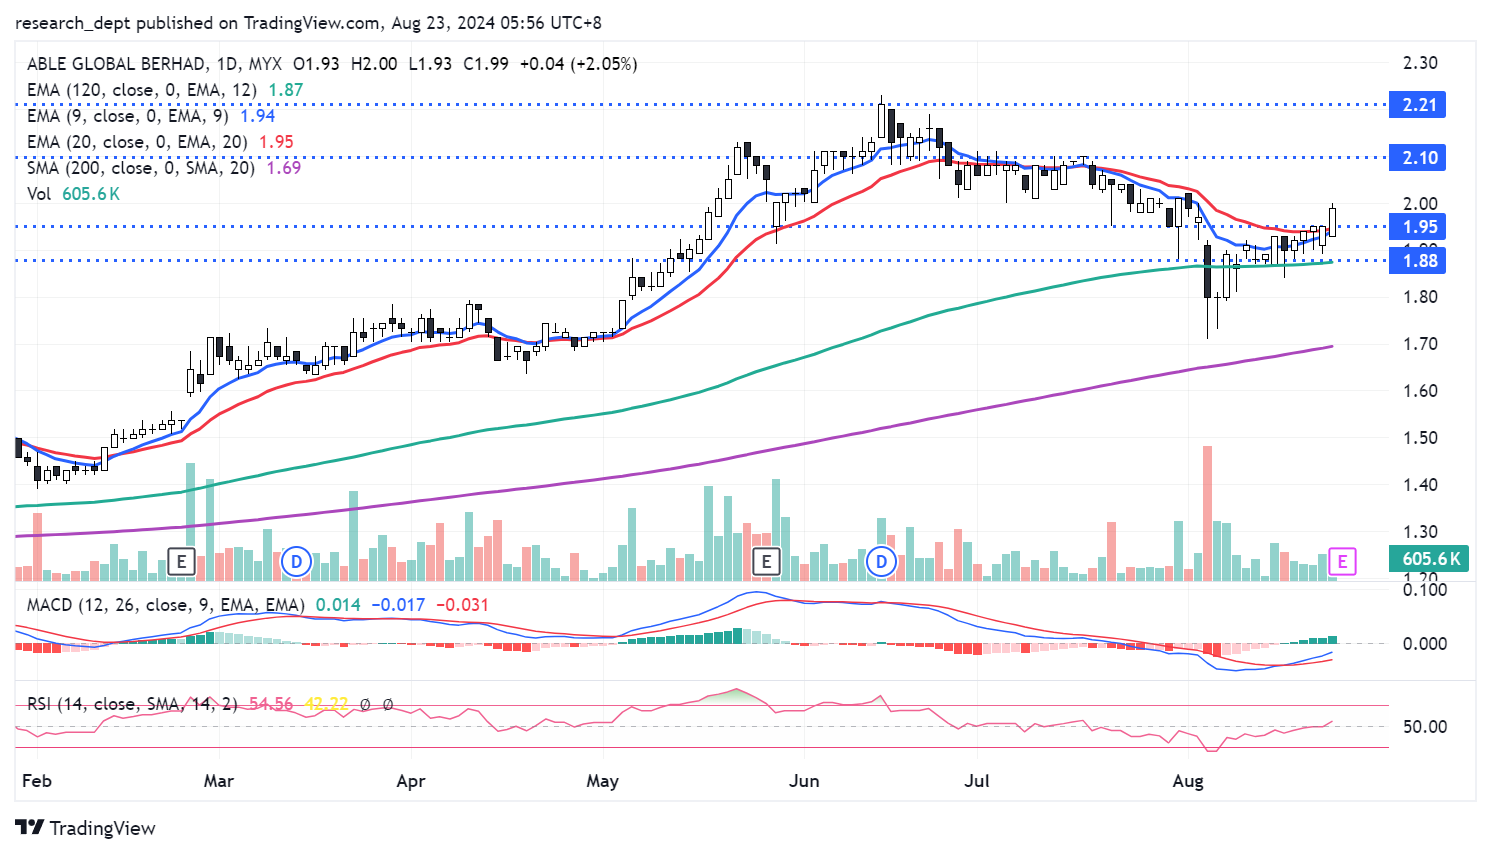Select the EMA 20 indicator legend
Viewport: 1491px width, 854px height.
136,142
